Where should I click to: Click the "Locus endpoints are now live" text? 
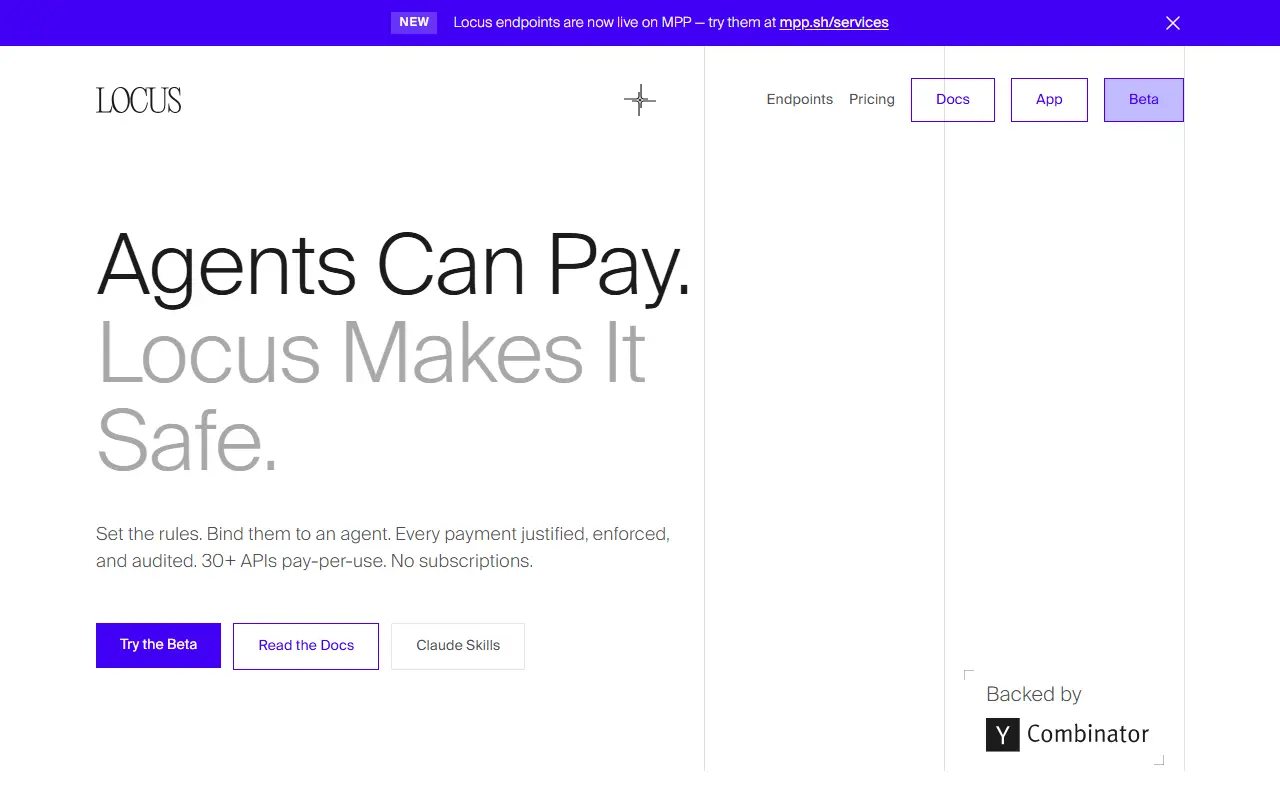[x=671, y=22]
